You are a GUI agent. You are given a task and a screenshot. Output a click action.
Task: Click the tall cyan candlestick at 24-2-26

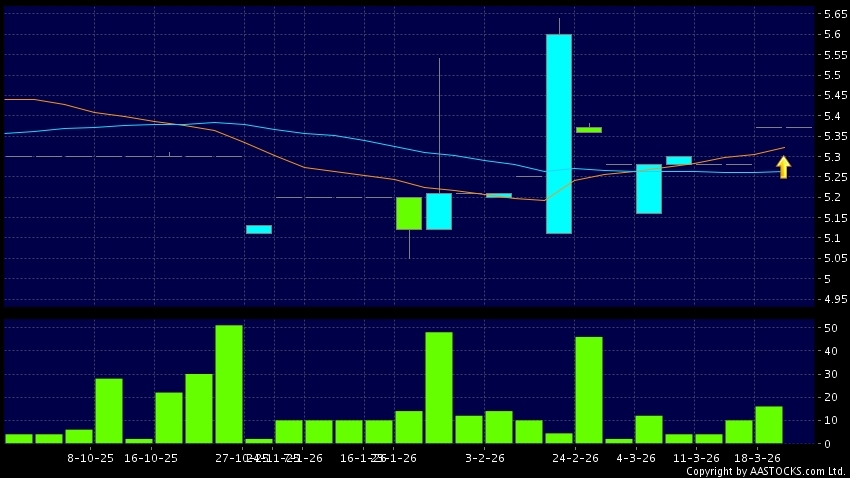[559, 133]
